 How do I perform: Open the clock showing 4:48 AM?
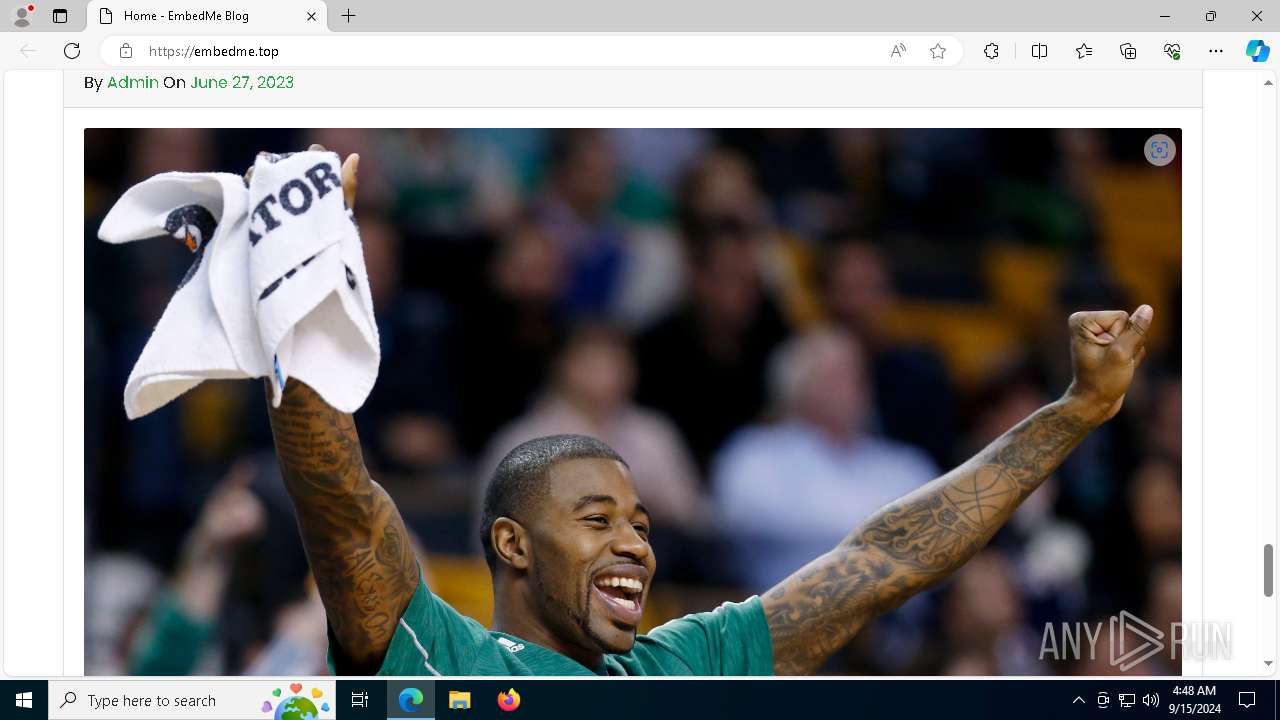click(x=1194, y=700)
